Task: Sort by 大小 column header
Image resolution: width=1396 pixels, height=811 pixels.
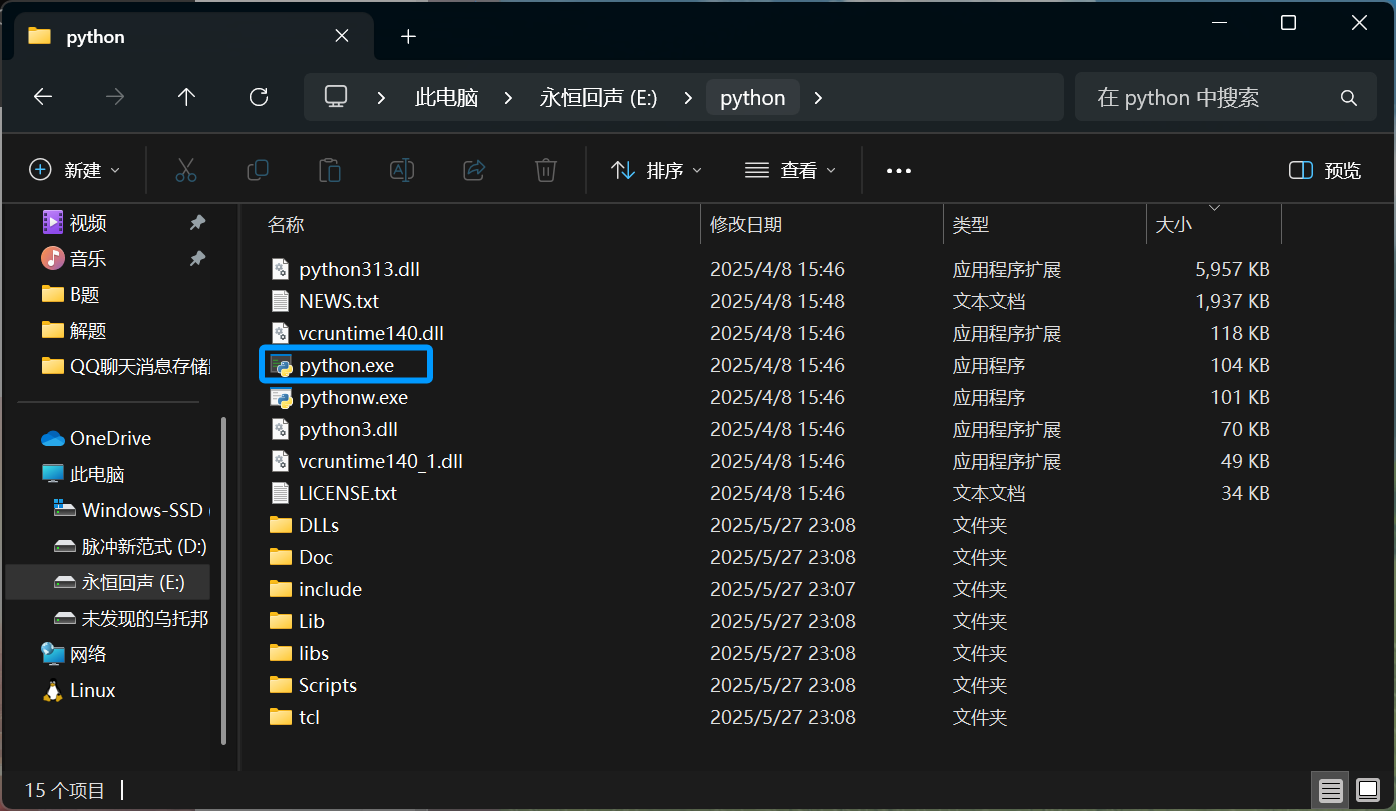Action: tap(1213, 224)
